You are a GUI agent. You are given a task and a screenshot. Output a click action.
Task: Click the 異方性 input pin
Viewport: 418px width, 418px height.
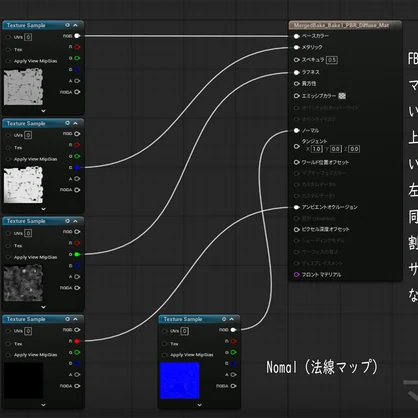[x=296, y=84]
